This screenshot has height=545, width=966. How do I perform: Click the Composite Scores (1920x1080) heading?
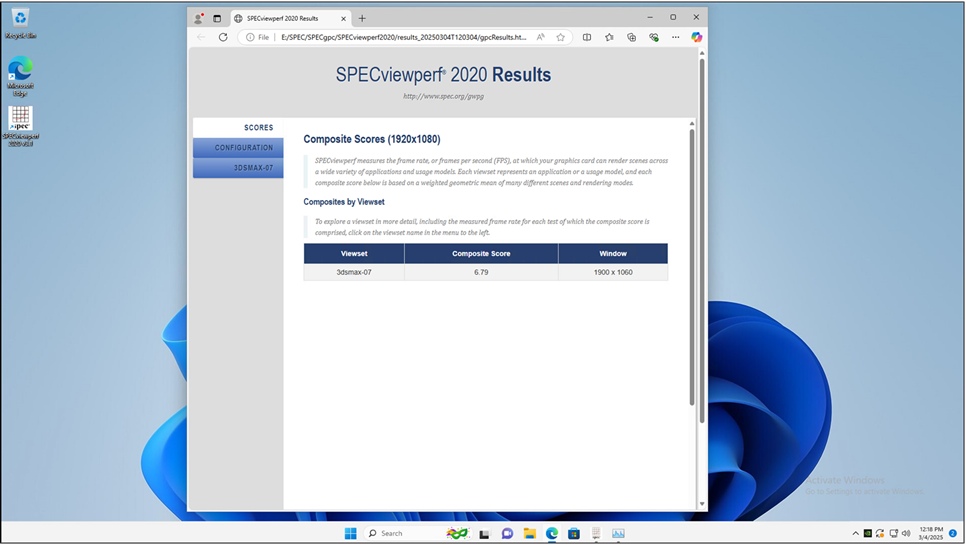tap(372, 139)
